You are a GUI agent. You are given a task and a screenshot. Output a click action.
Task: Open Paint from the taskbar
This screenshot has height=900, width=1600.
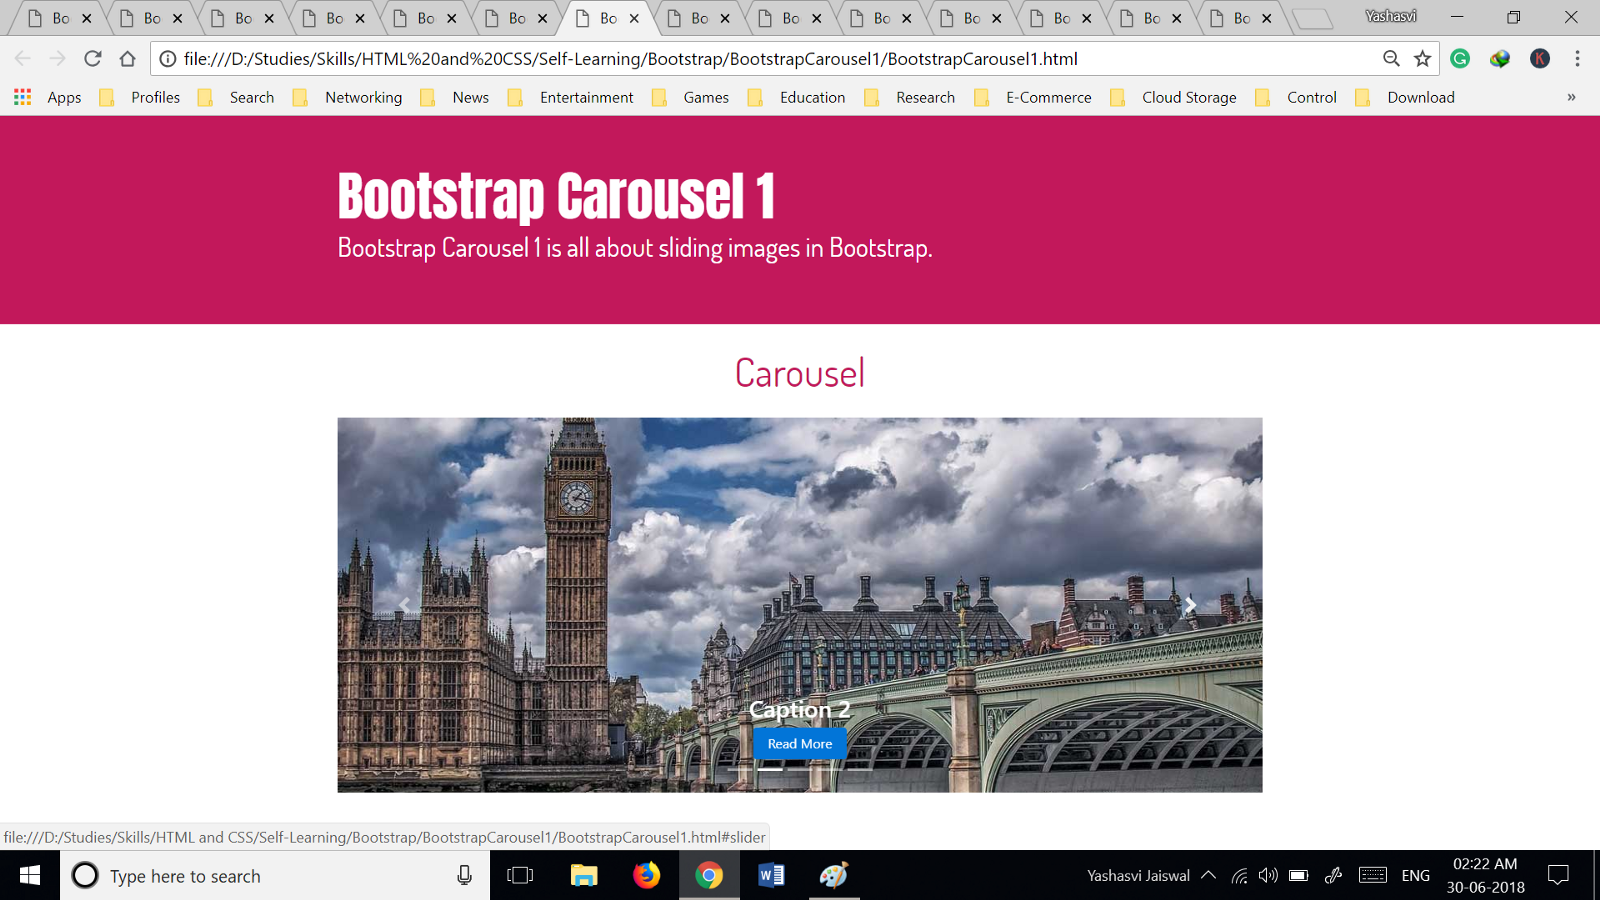834,876
